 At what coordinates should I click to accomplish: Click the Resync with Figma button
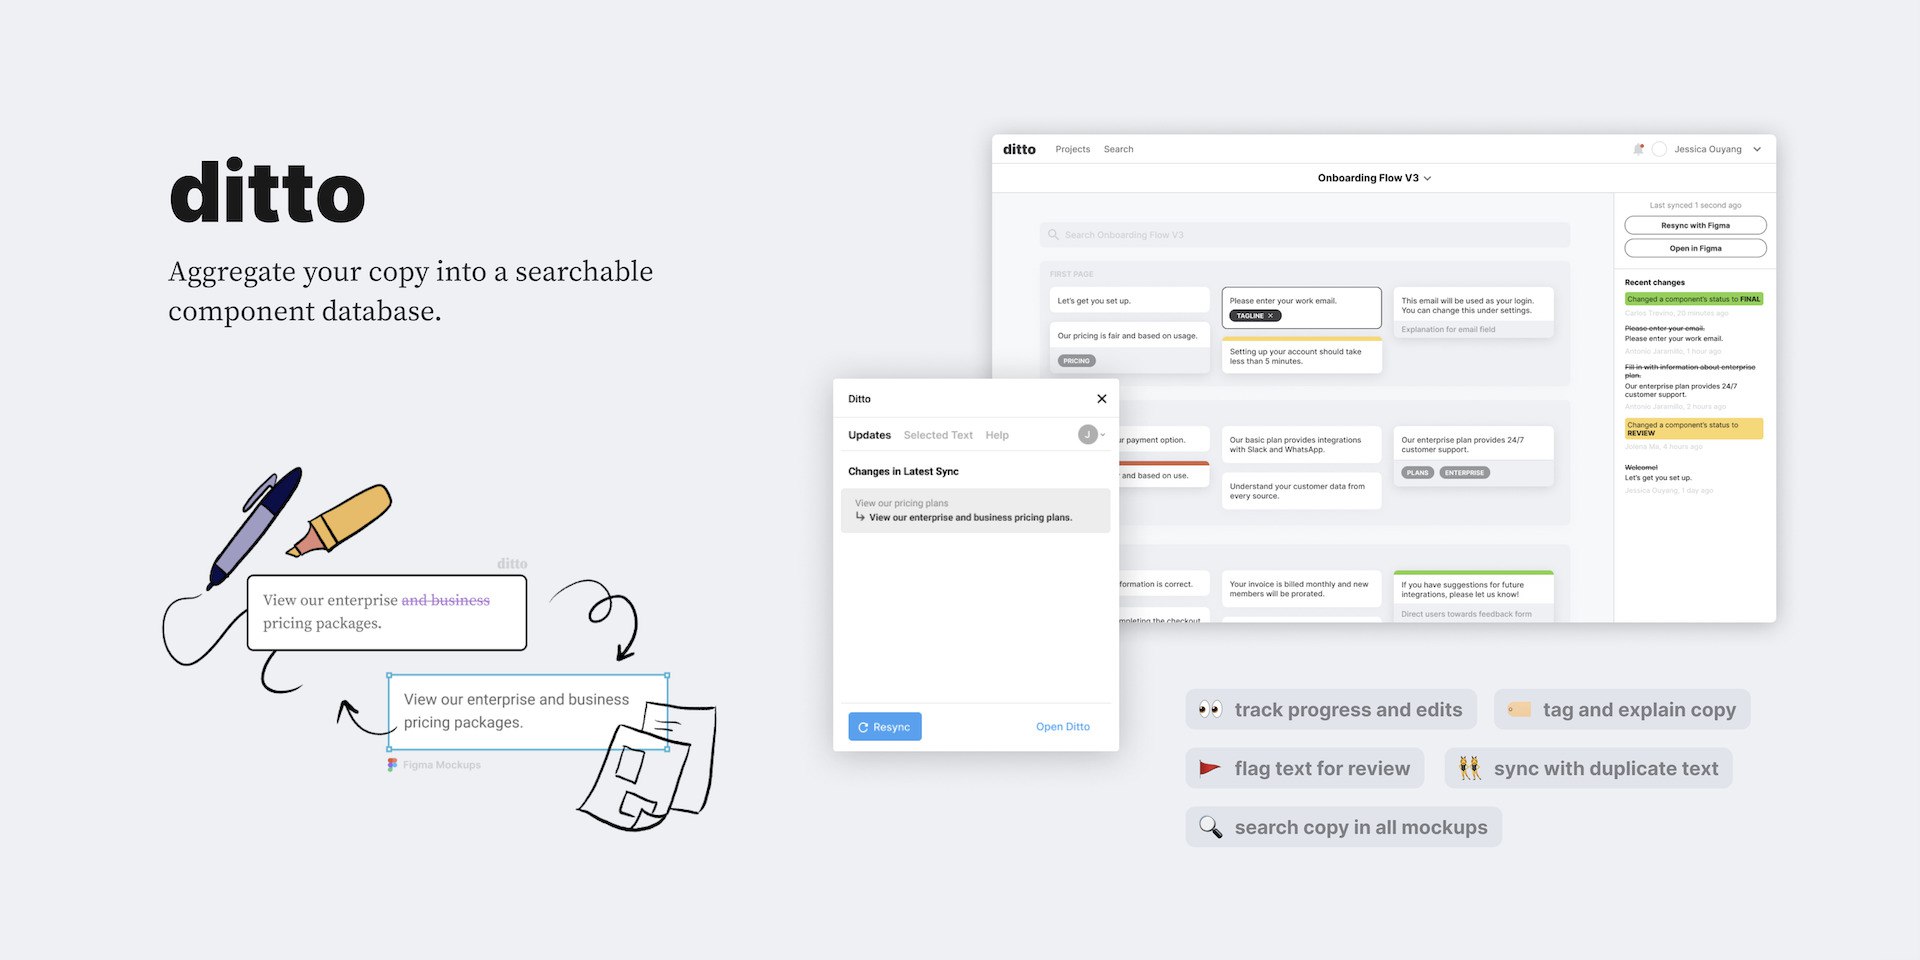1695,225
